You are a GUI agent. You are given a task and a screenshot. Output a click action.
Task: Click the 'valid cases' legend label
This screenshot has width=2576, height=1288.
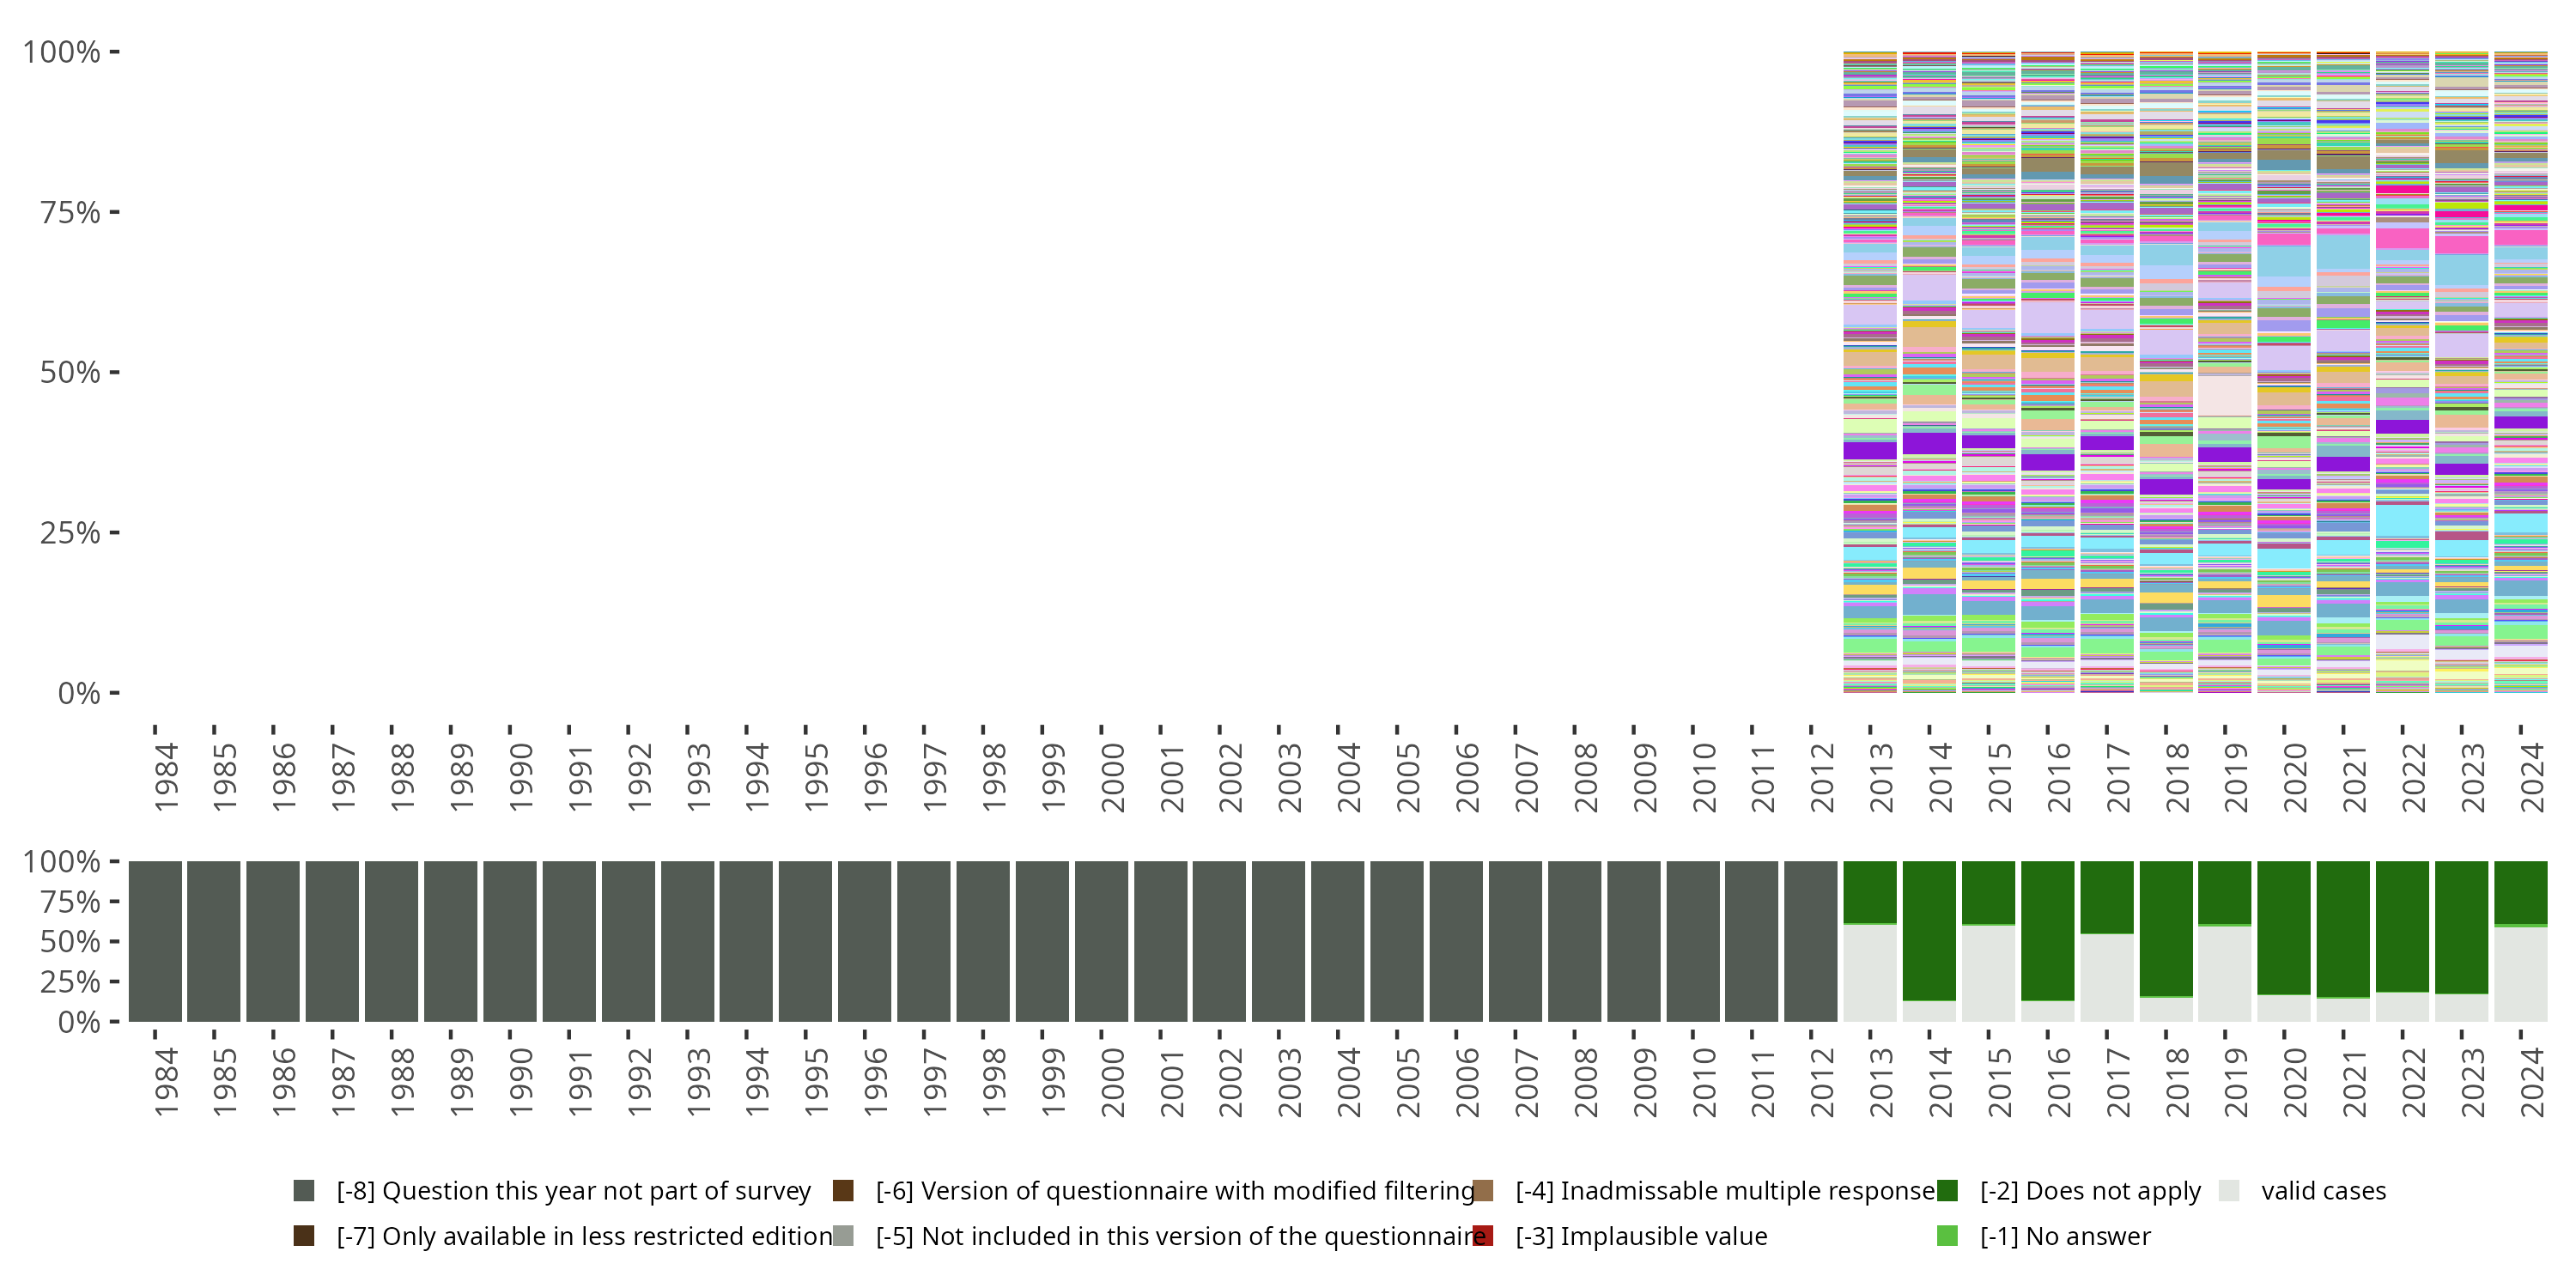pos(2323,1190)
